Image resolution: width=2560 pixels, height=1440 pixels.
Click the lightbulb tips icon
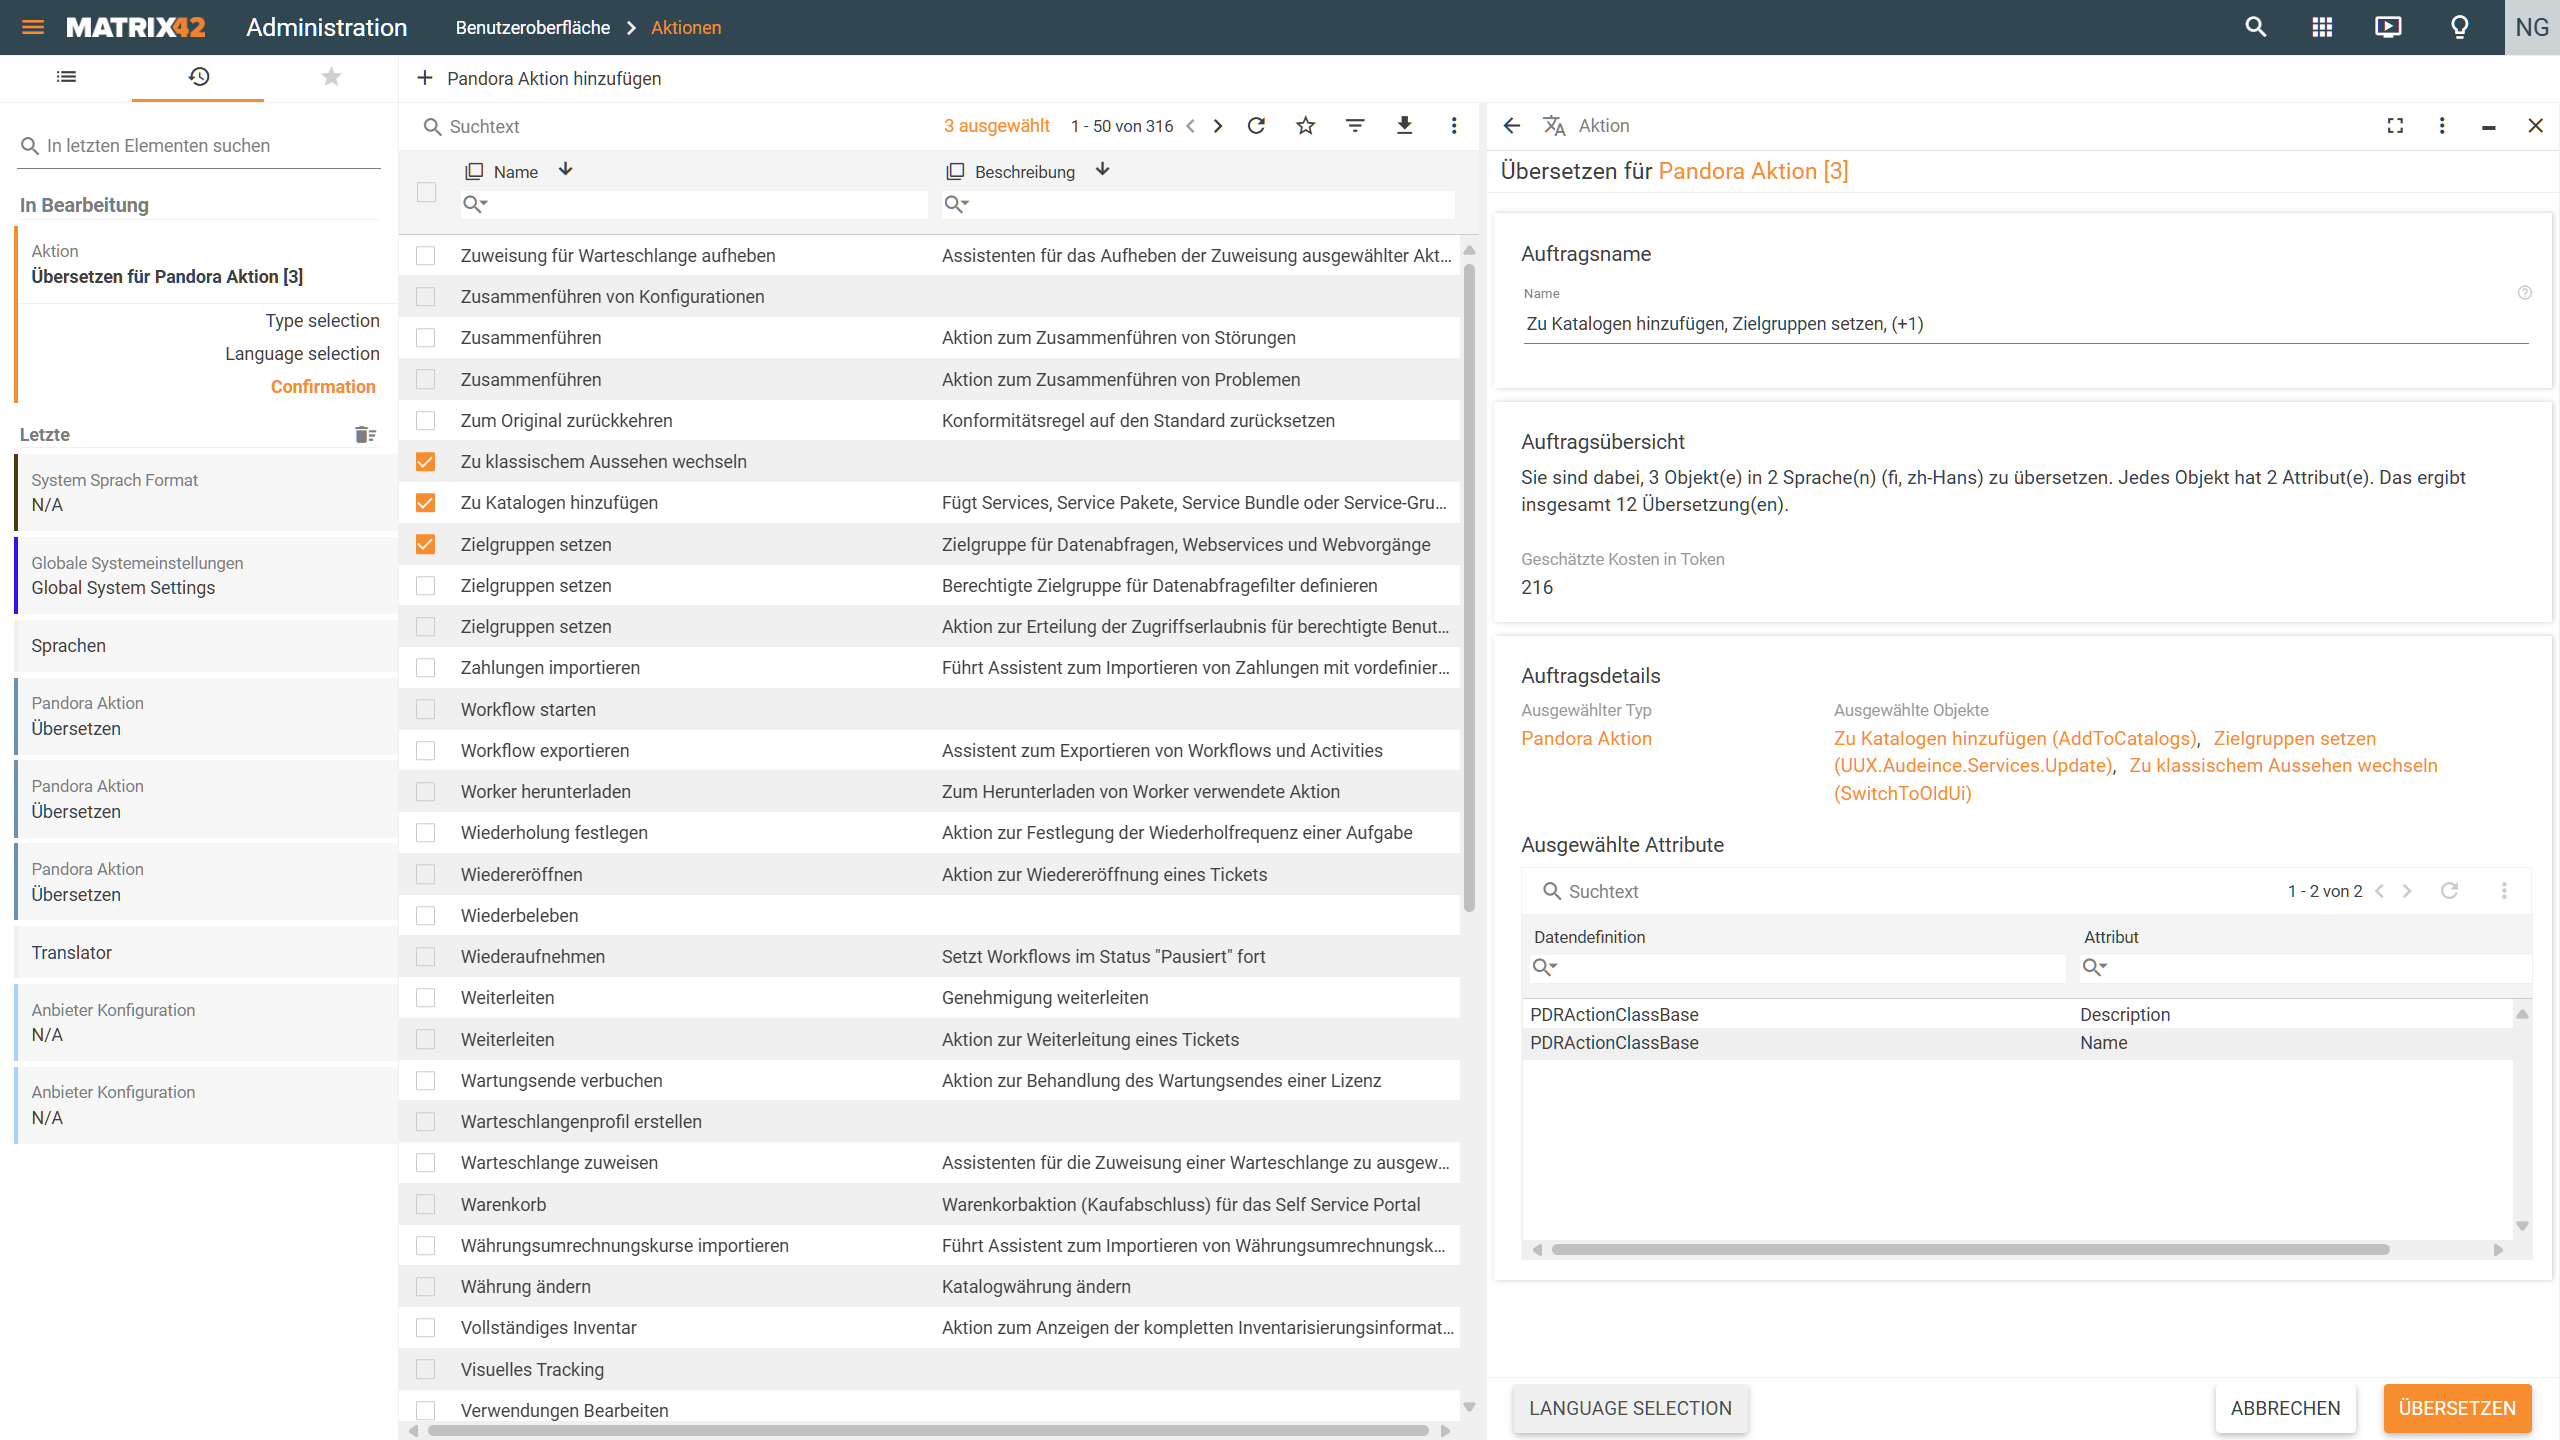(x=2460, y=27)
